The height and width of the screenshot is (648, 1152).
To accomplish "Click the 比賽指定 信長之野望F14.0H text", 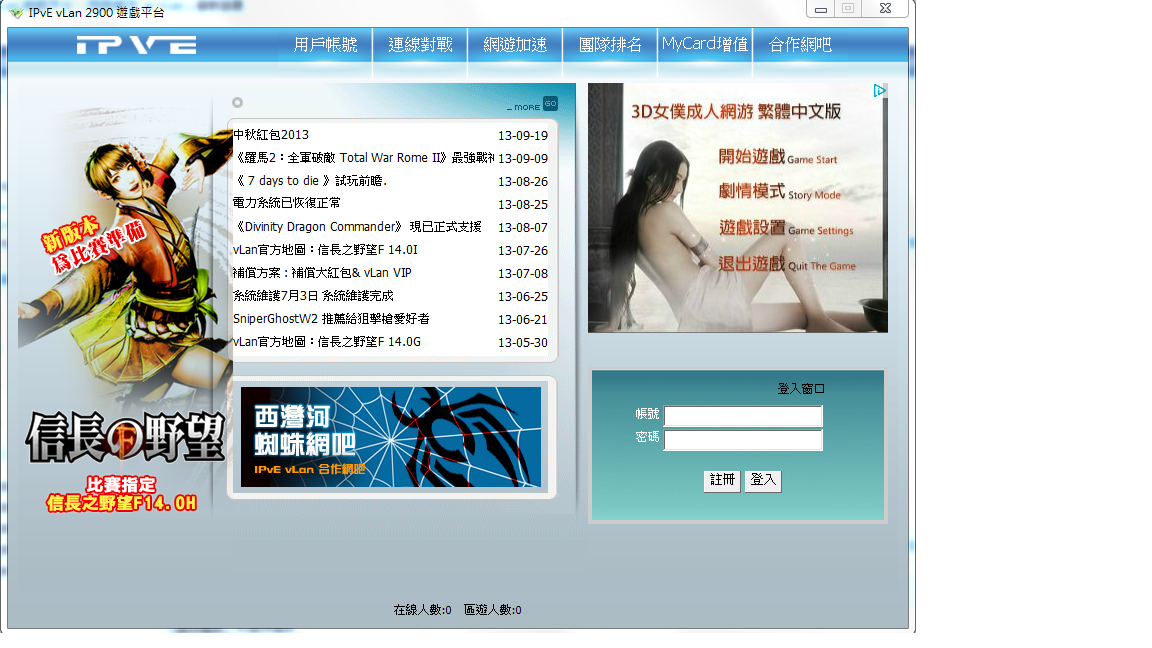I will 121,494.
